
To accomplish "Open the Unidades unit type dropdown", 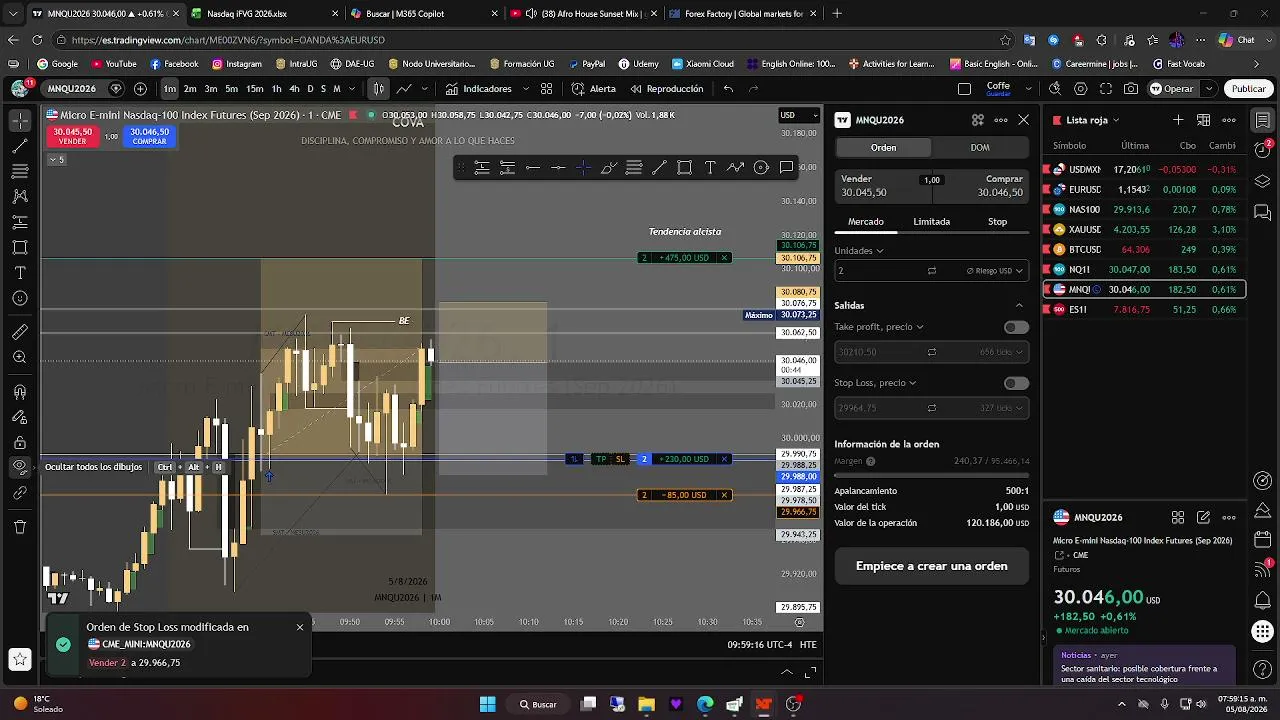I will pyautogui.click(x=859, y=251).
